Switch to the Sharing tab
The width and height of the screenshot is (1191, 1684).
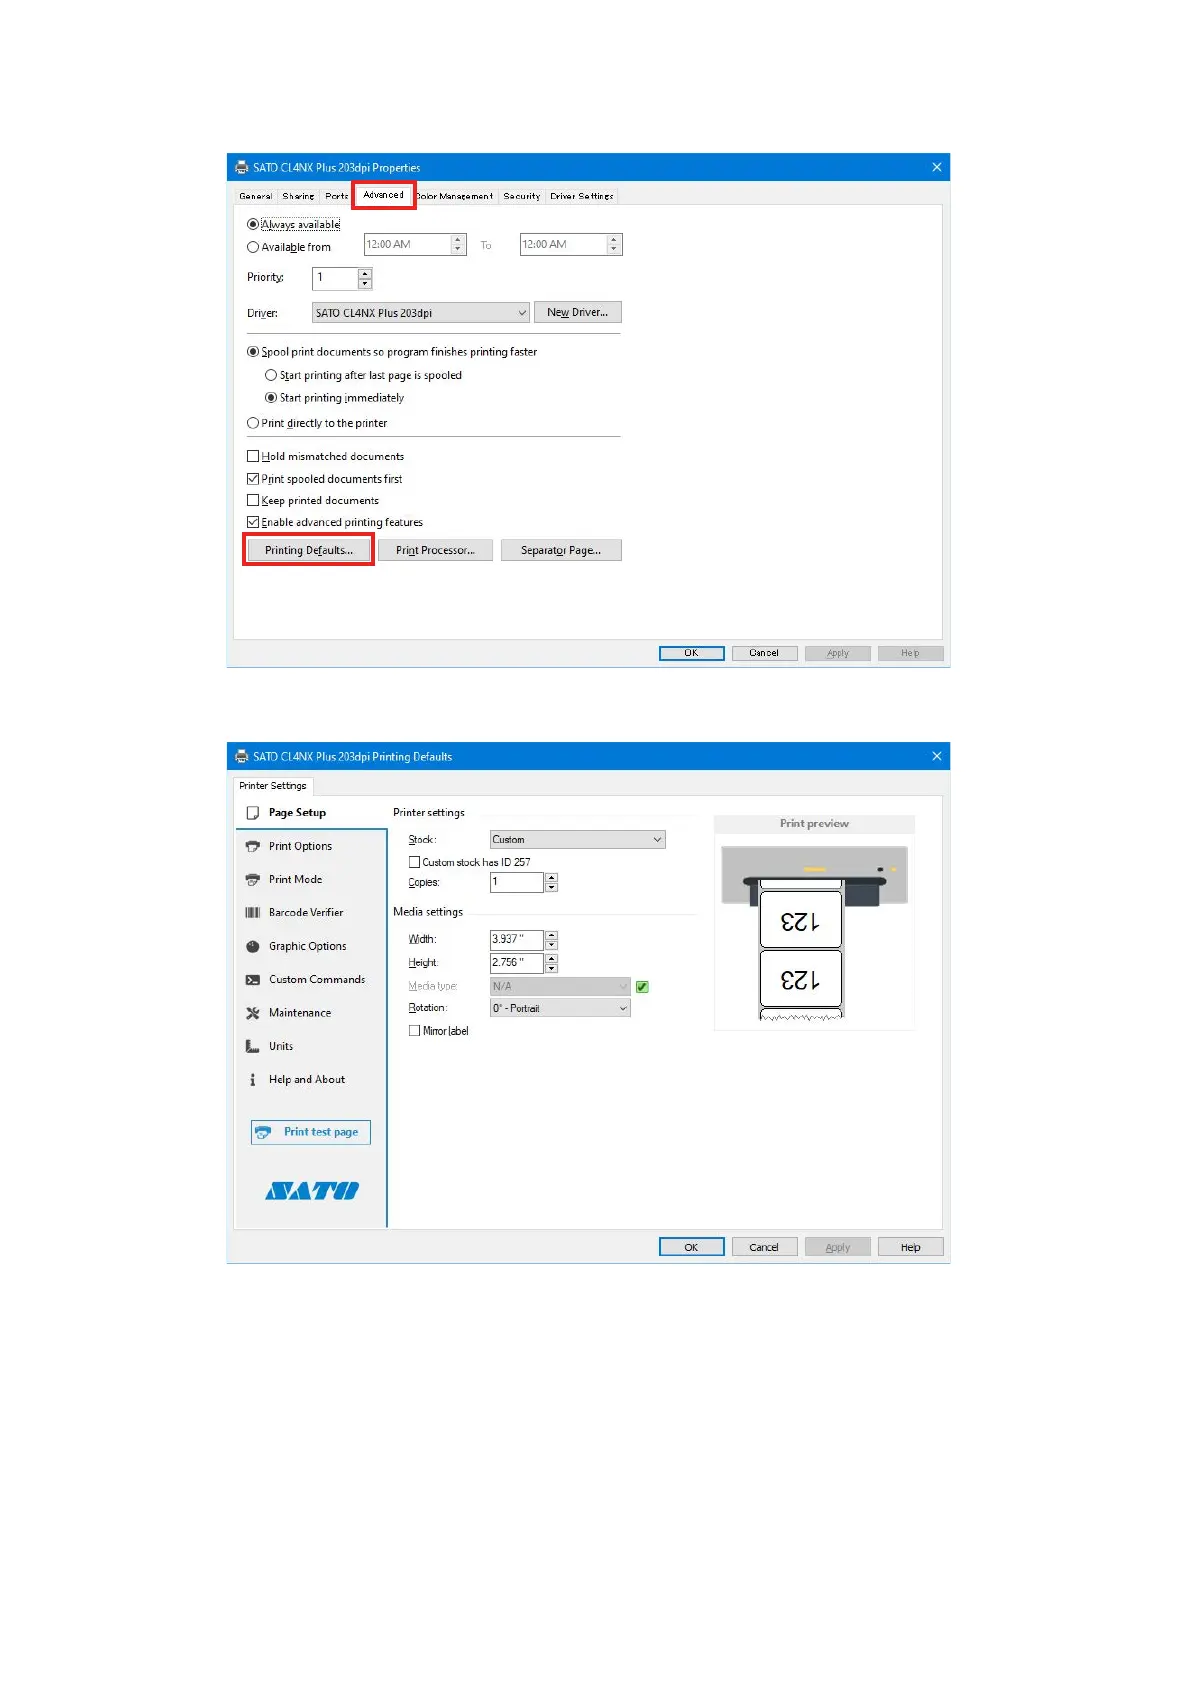pyautogui.click(x=298, y=196)
